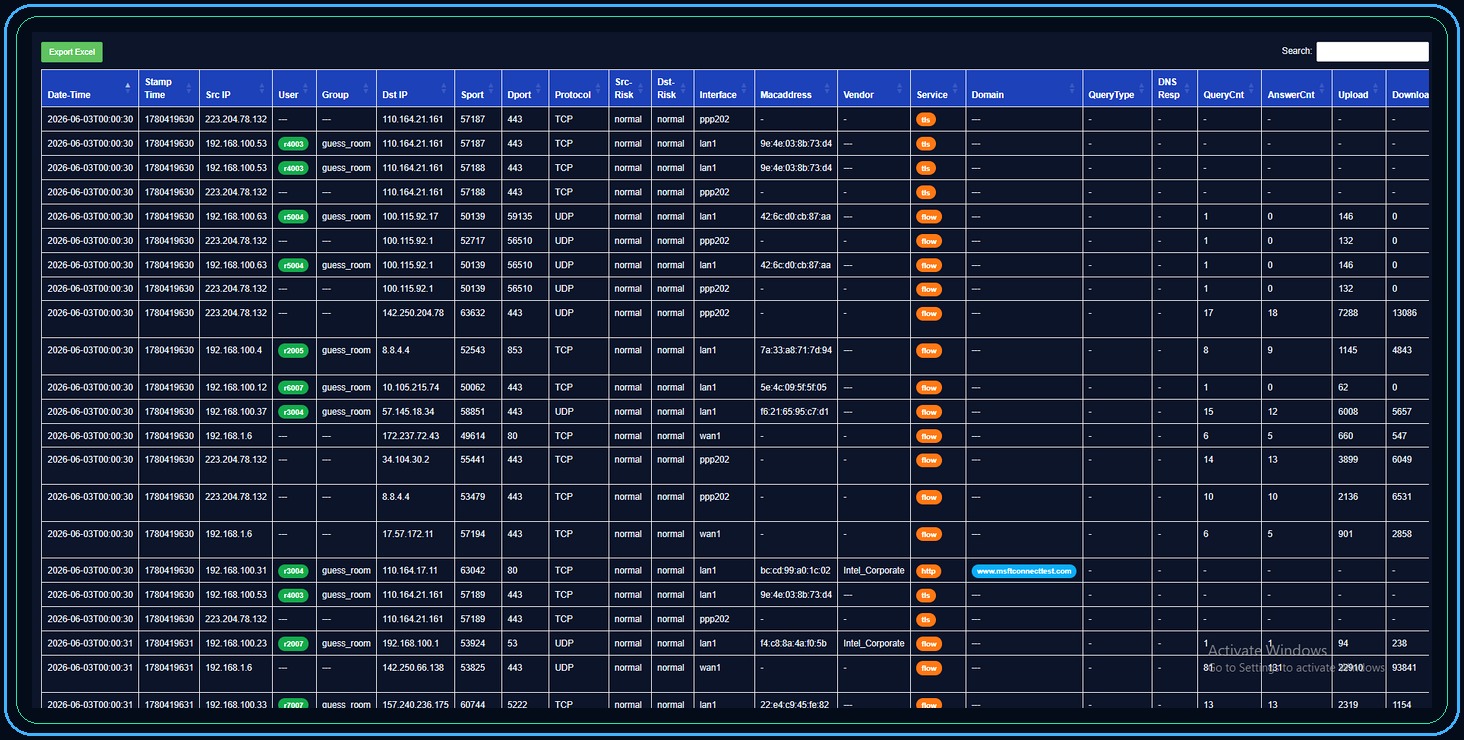
Task: Select MAC address bc:cd:99:a0:1c:02
Action: (x=795, y=570)
